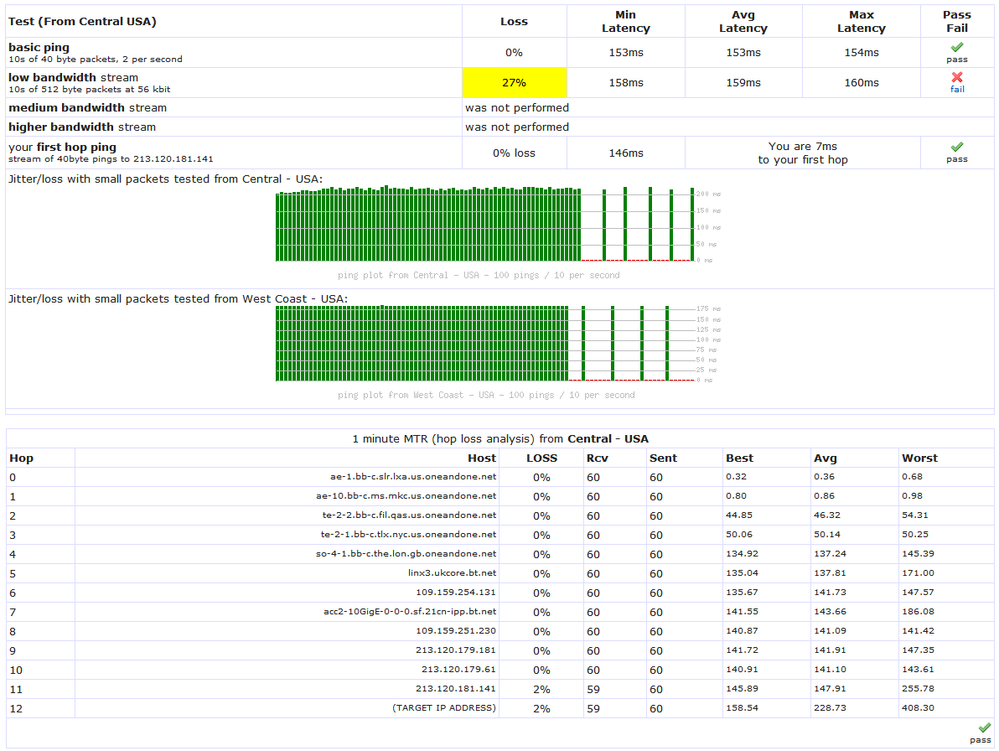Click the red fail cross icon
999x751 pixels.
(957, 77)
